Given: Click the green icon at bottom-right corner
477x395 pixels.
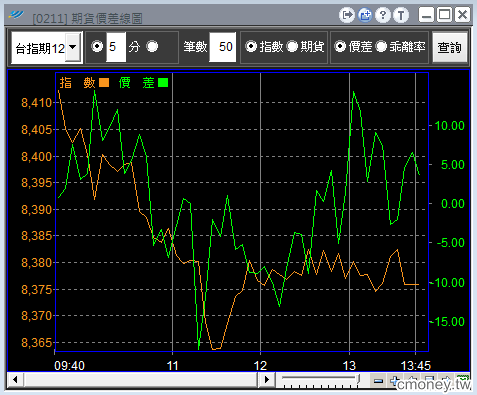Looking at the screenshot, I should (x=463, y=379).
